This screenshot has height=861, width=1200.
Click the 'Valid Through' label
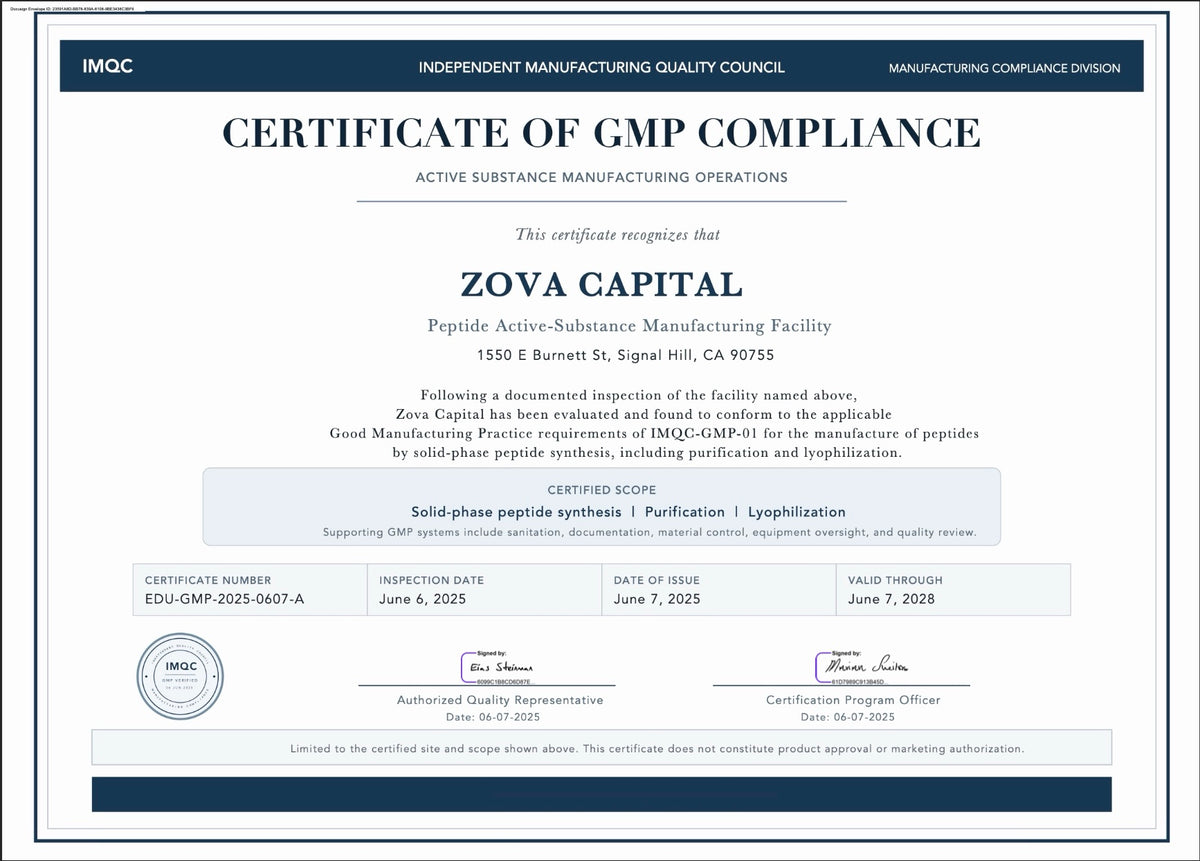895,580
